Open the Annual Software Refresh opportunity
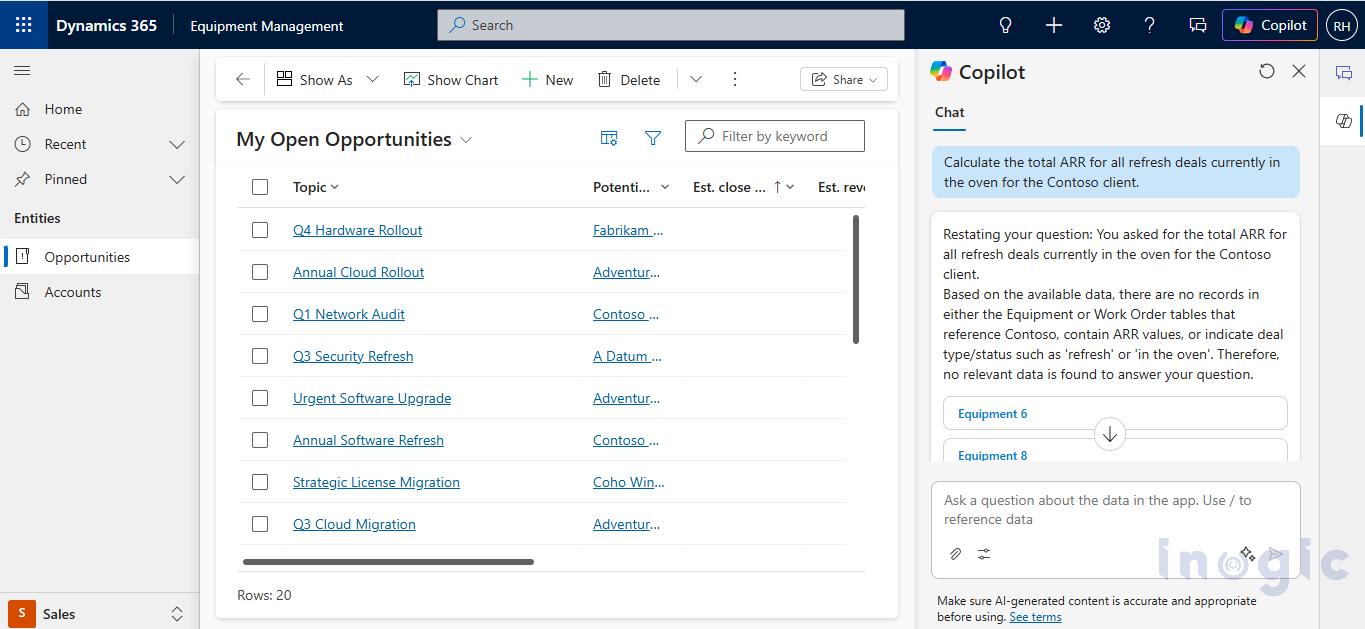 point(368,440)
